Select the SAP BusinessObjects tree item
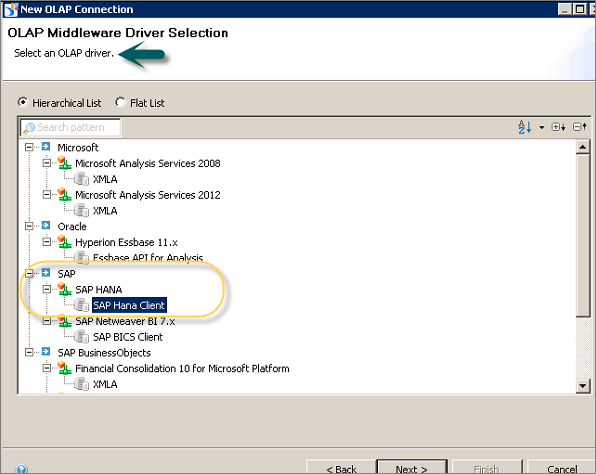596x474 pixels. 104,353
